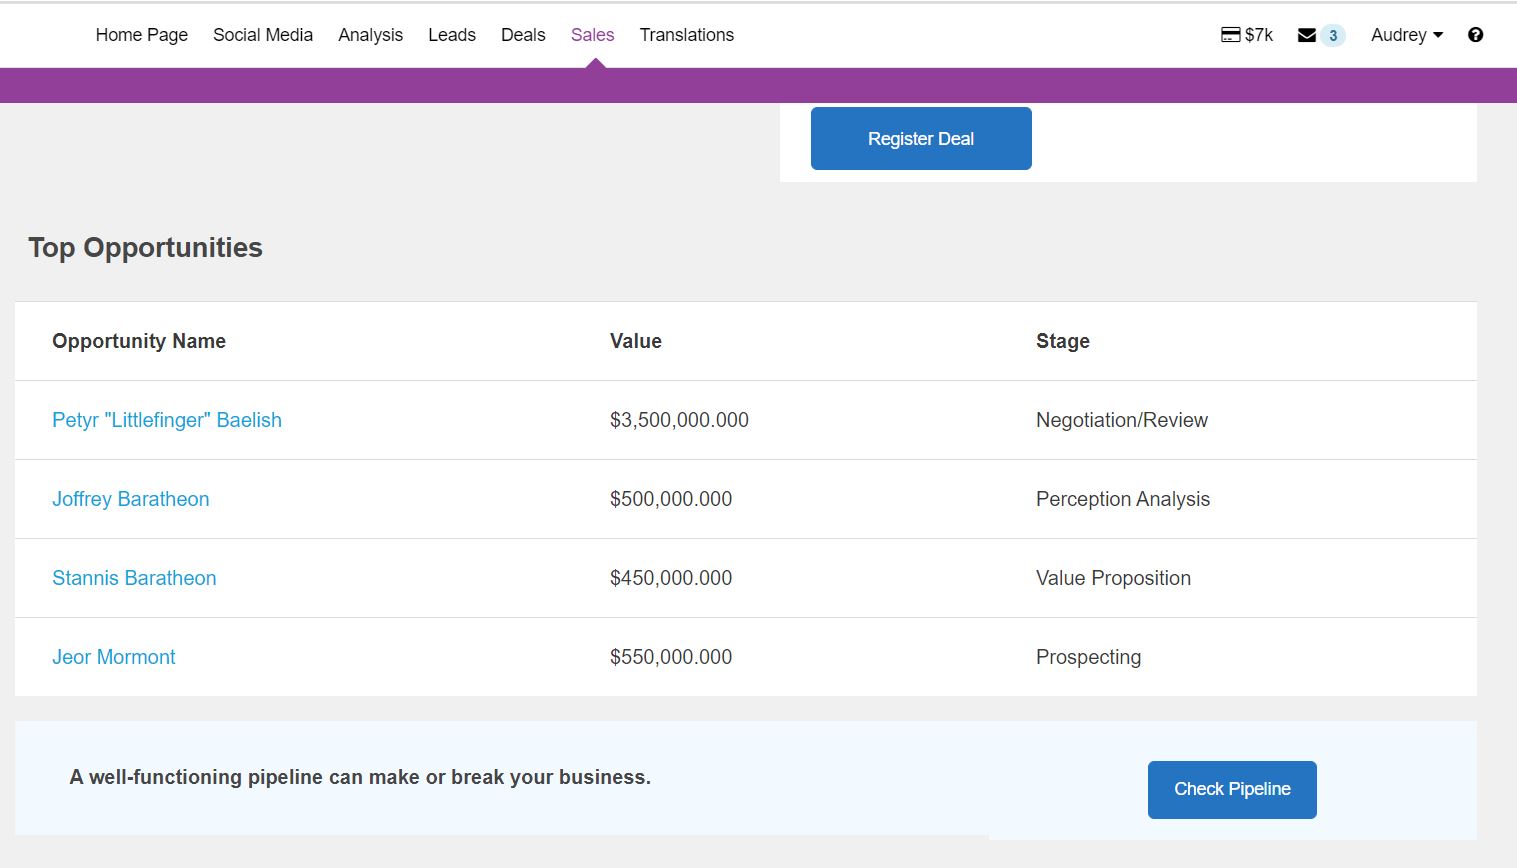
Task: Open the Translations section
Action: (686, 34)
